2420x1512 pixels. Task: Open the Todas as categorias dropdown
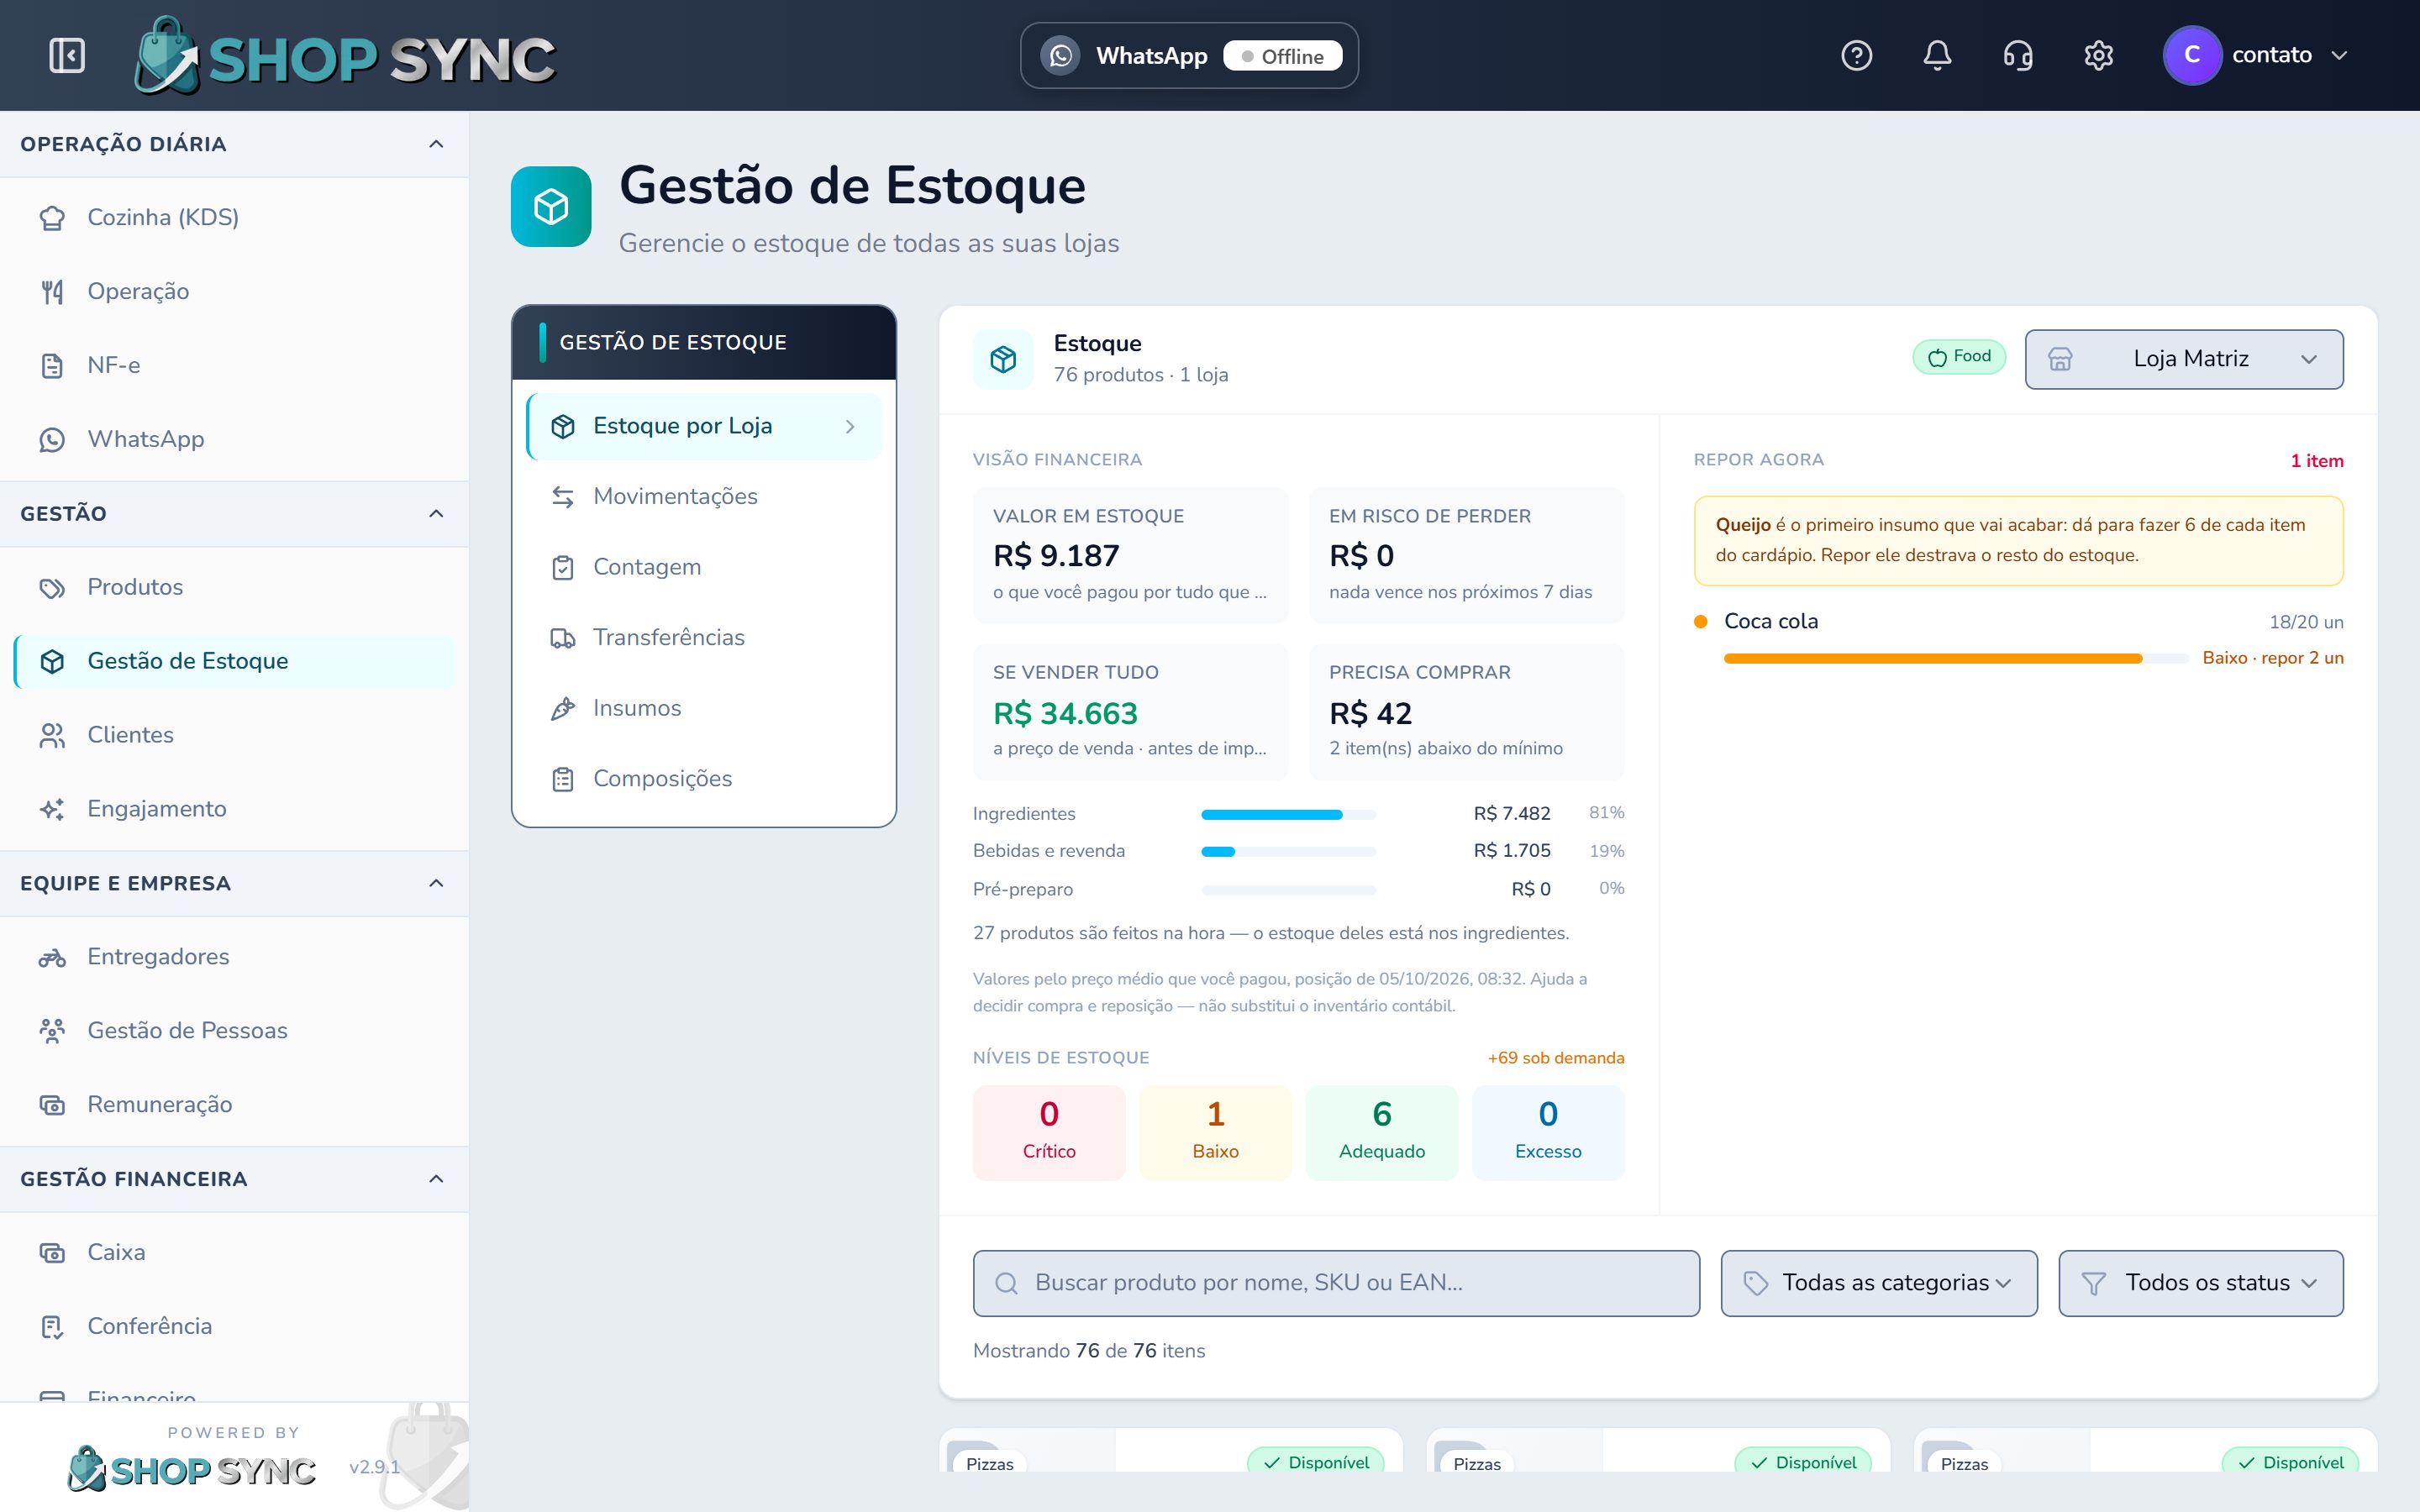pyautogui.click(x=1878, y=1283)
